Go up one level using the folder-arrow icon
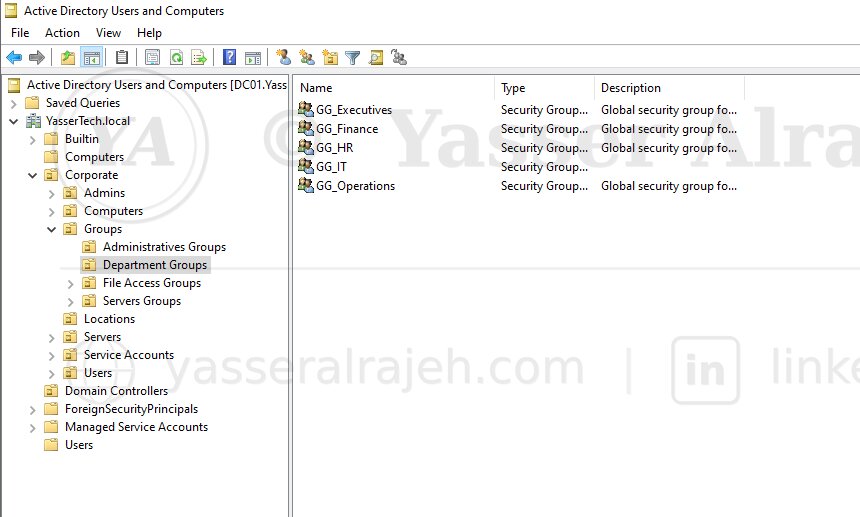This screenshot has height=517, width=860. tap(67, 57)
